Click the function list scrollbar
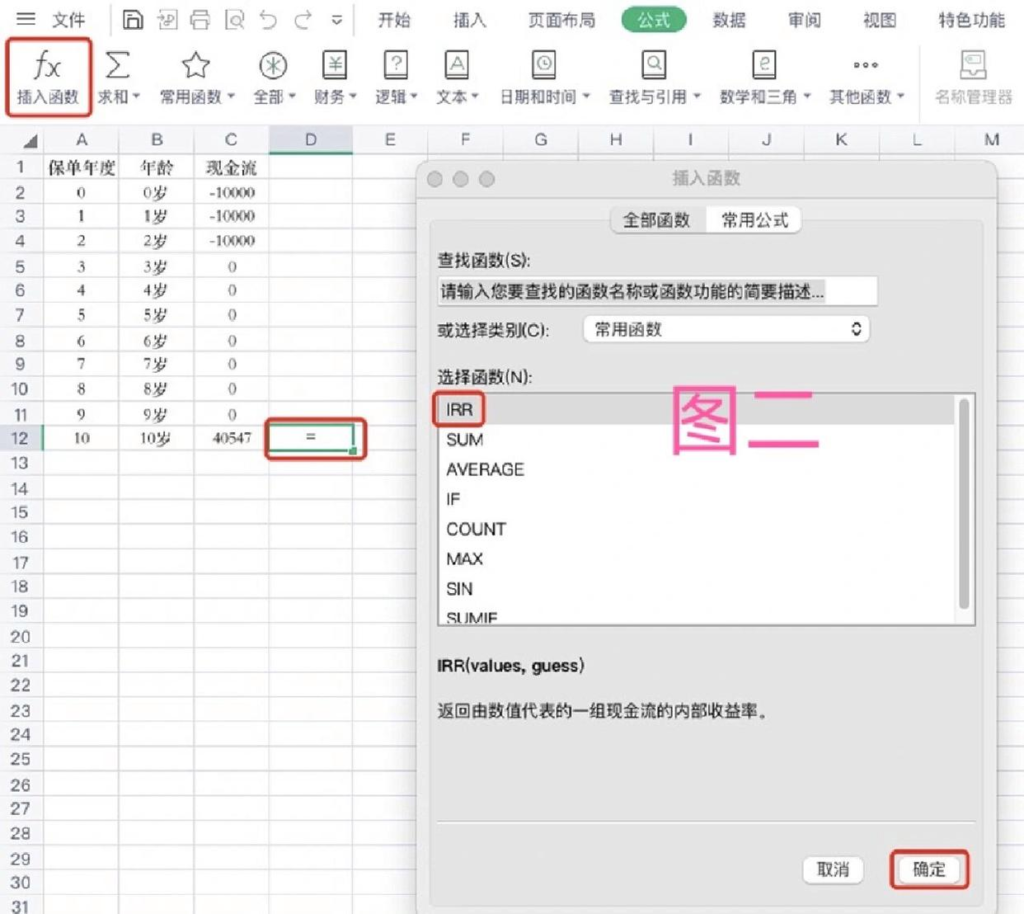Screen dimensions: 1024x914 click(x=964, y=503)
